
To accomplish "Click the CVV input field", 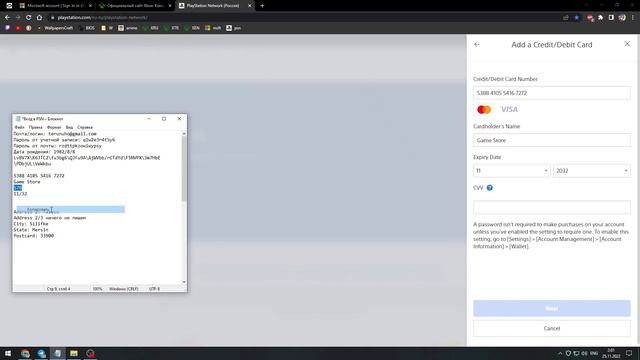I will click(x=551, y=207).
